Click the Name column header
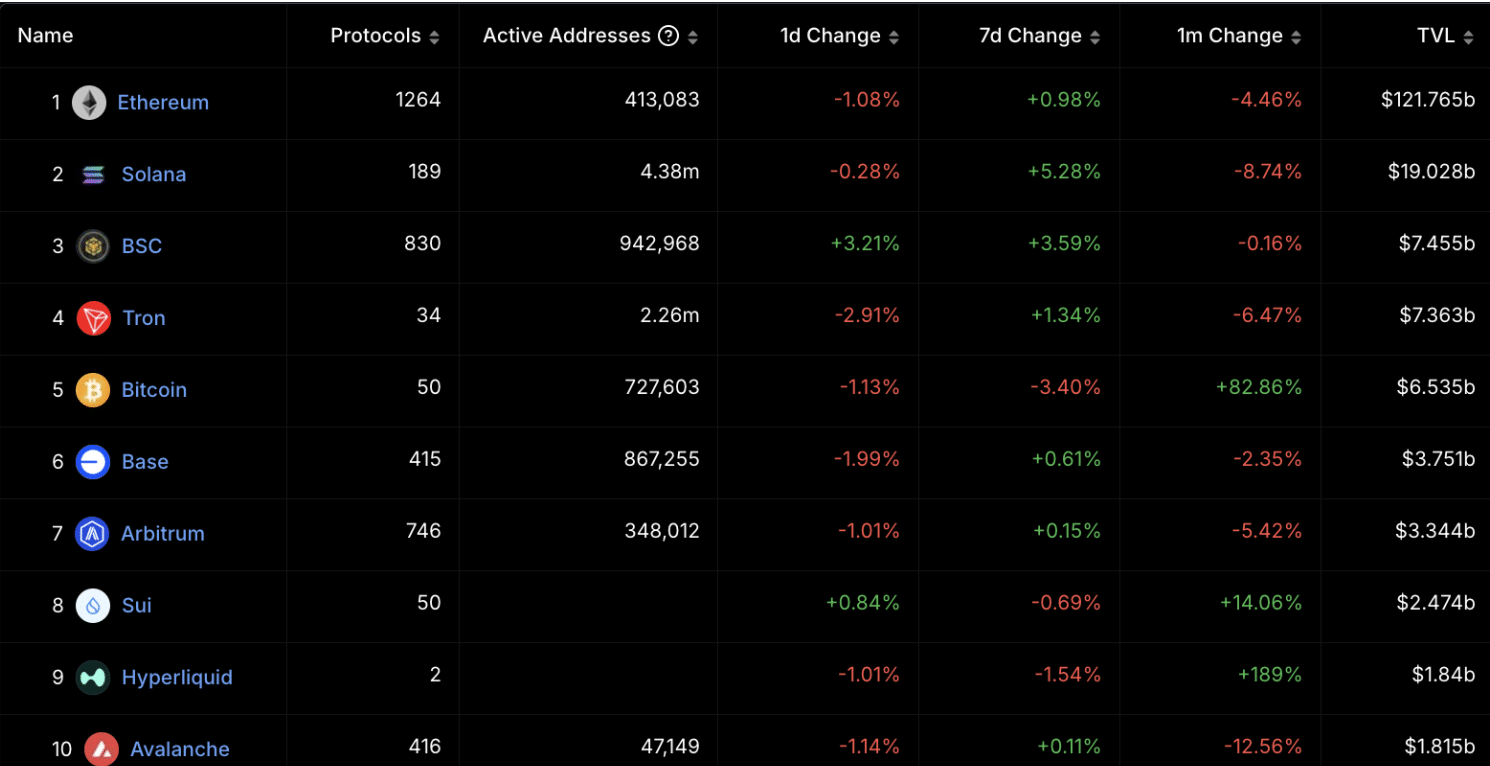The height and width of the screenshot is (766, 1490). point(46,35)
